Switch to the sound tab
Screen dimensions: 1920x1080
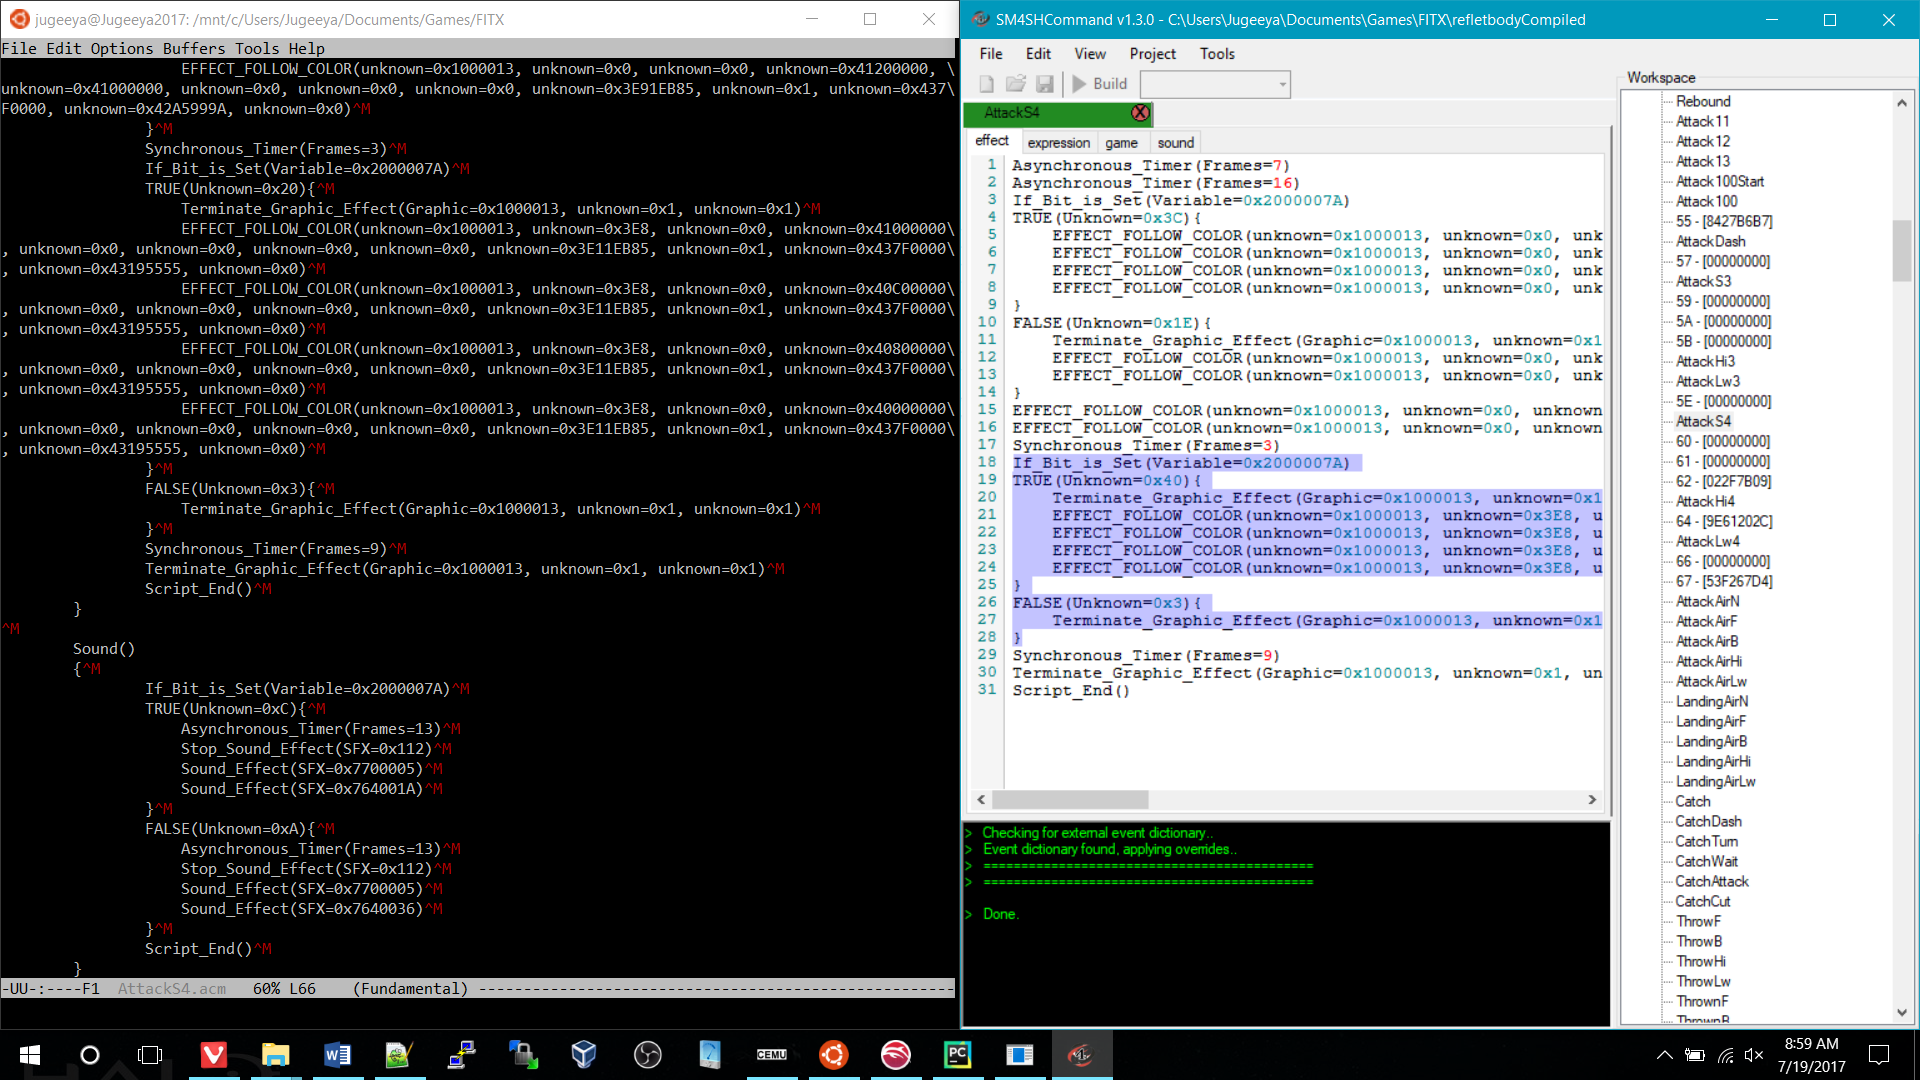[1176, 143]
